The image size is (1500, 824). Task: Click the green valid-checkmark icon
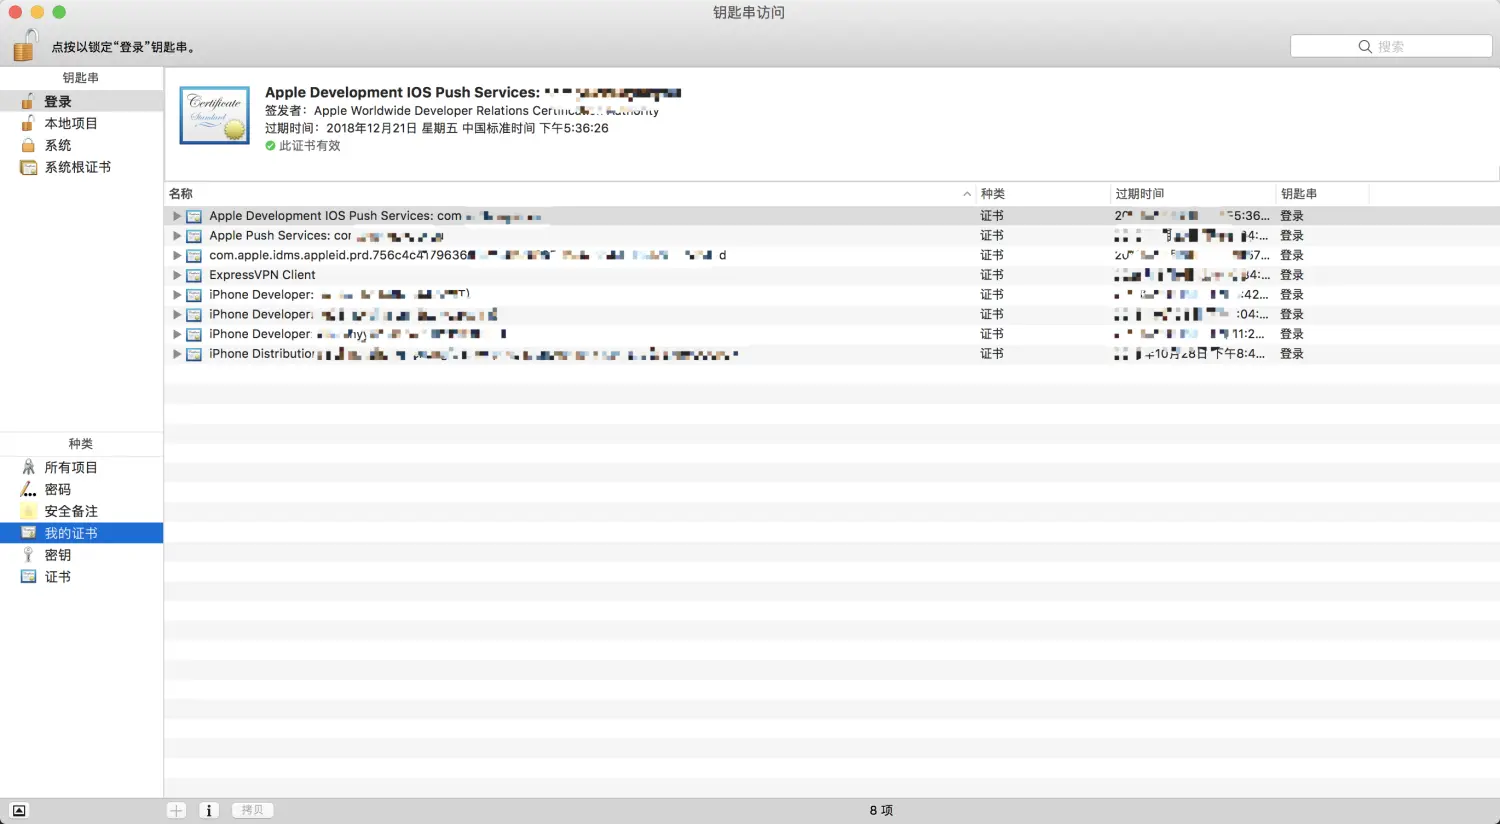click(270, 146)
